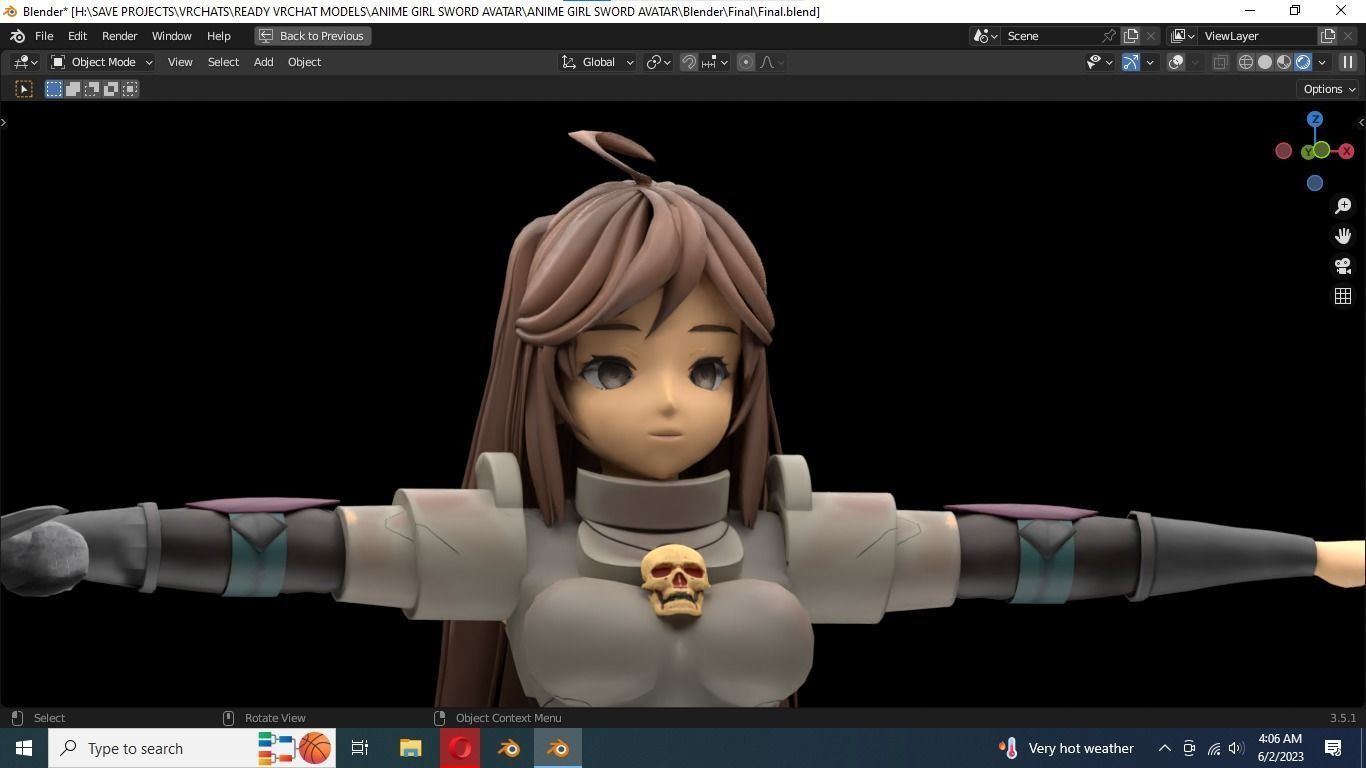Image resolution: width=1366 pixels, height=768 pixels.
Task: Click the Options button in viewport
Action: point(1327,89)
